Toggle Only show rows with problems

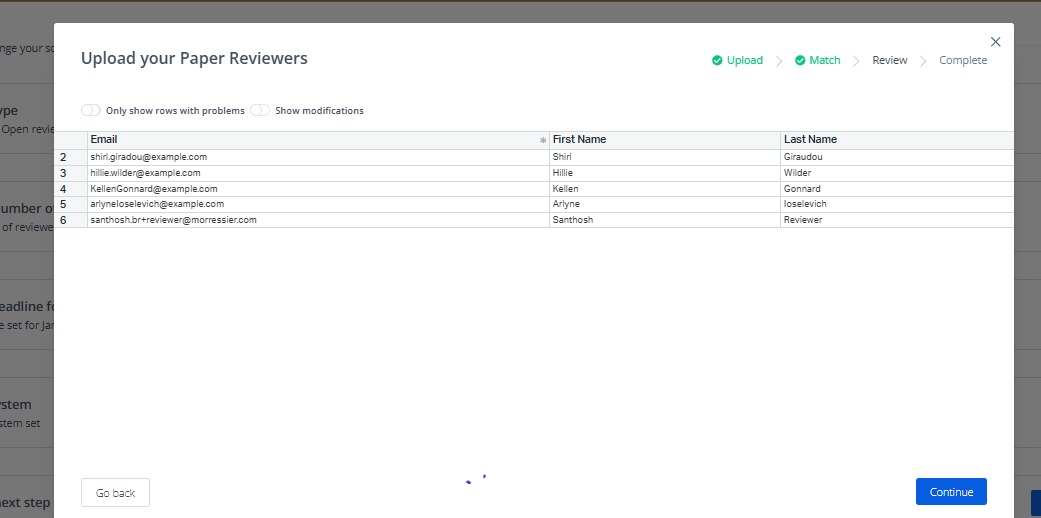(x=91, y=111)
